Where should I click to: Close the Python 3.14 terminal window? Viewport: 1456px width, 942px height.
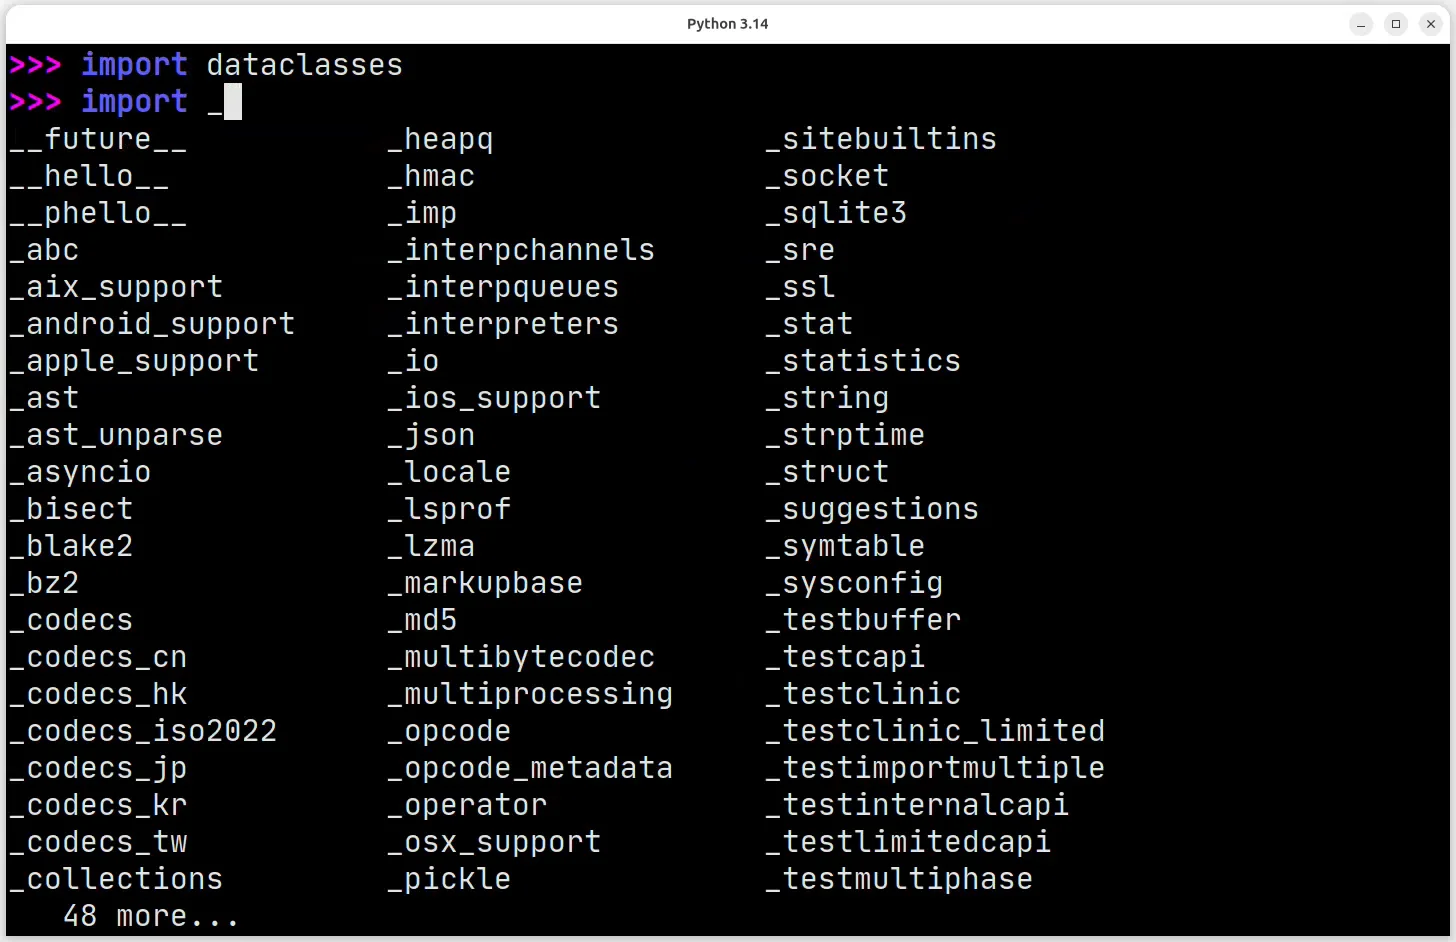pyautogui.click(x=1431, y=24)
